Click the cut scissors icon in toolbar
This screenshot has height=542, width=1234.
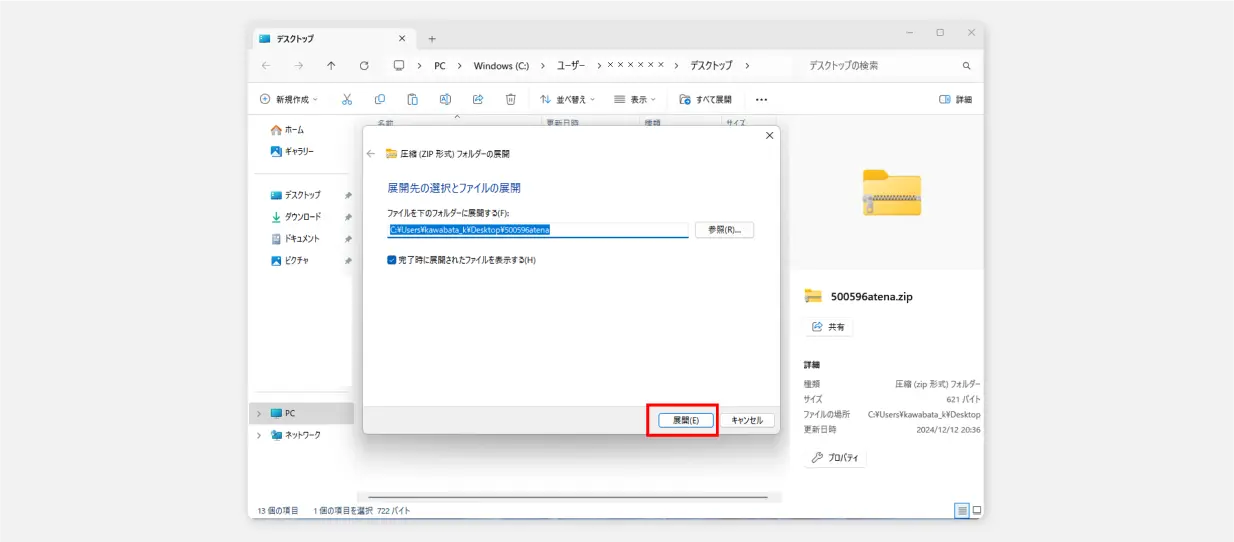347,99
